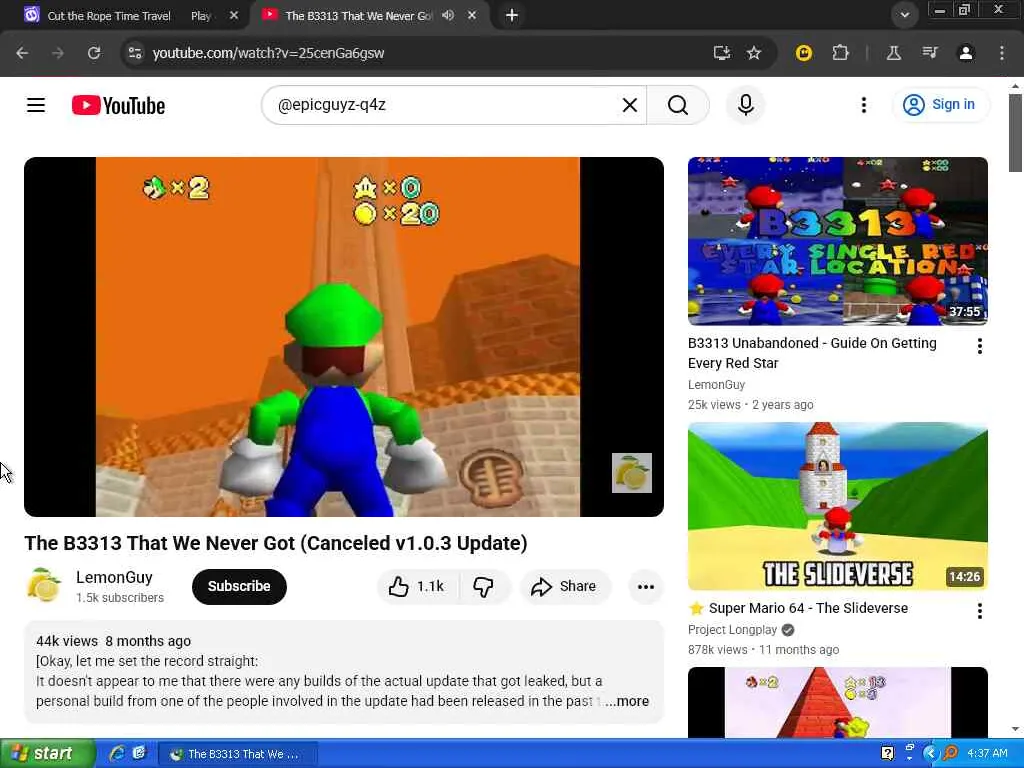Open the pyramid video thumbnail at bottom
Viewport: 1024px width, 768px height.
point(837,702)
